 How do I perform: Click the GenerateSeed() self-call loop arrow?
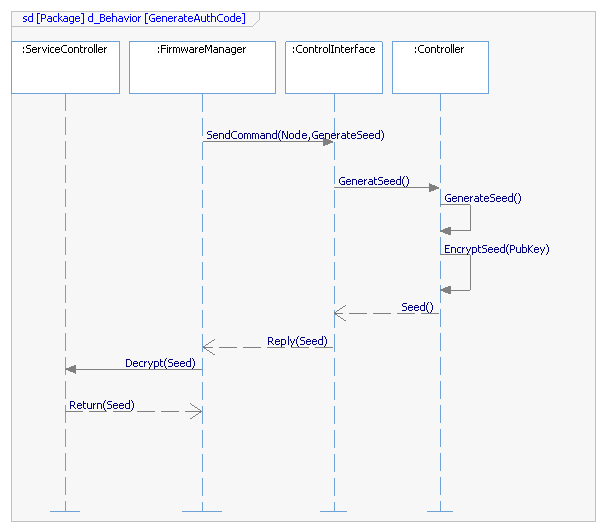point(469,218)
